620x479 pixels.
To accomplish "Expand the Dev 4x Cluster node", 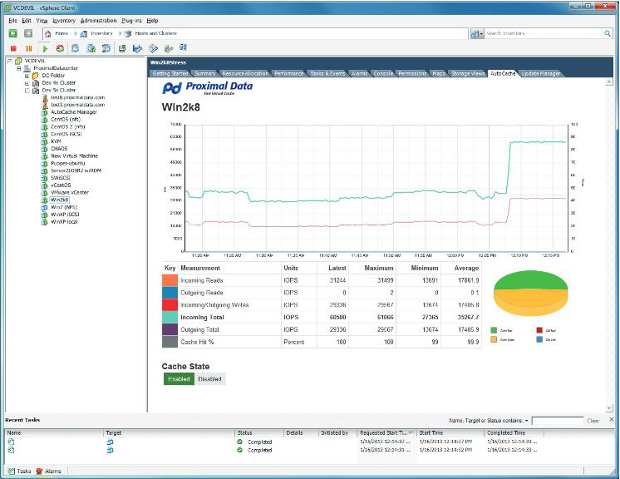I will [x=27, y=83].
